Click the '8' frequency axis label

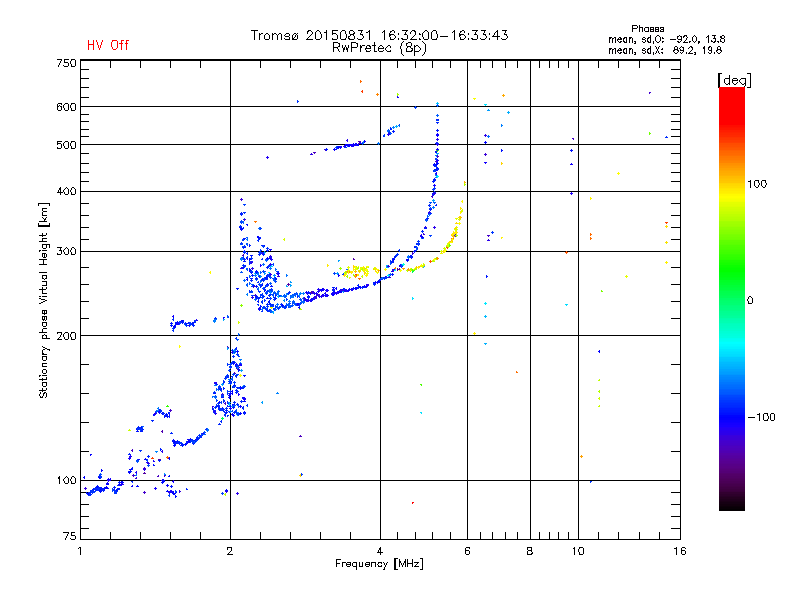(x=530, y=551)
